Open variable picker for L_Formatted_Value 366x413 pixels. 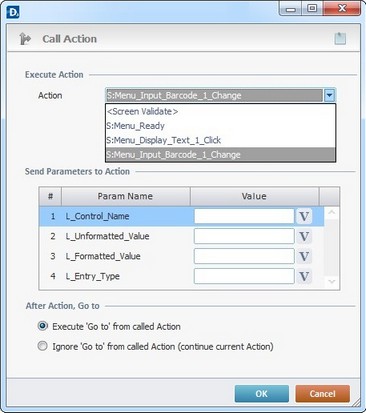pyautogui.click(x=304, y=256)
